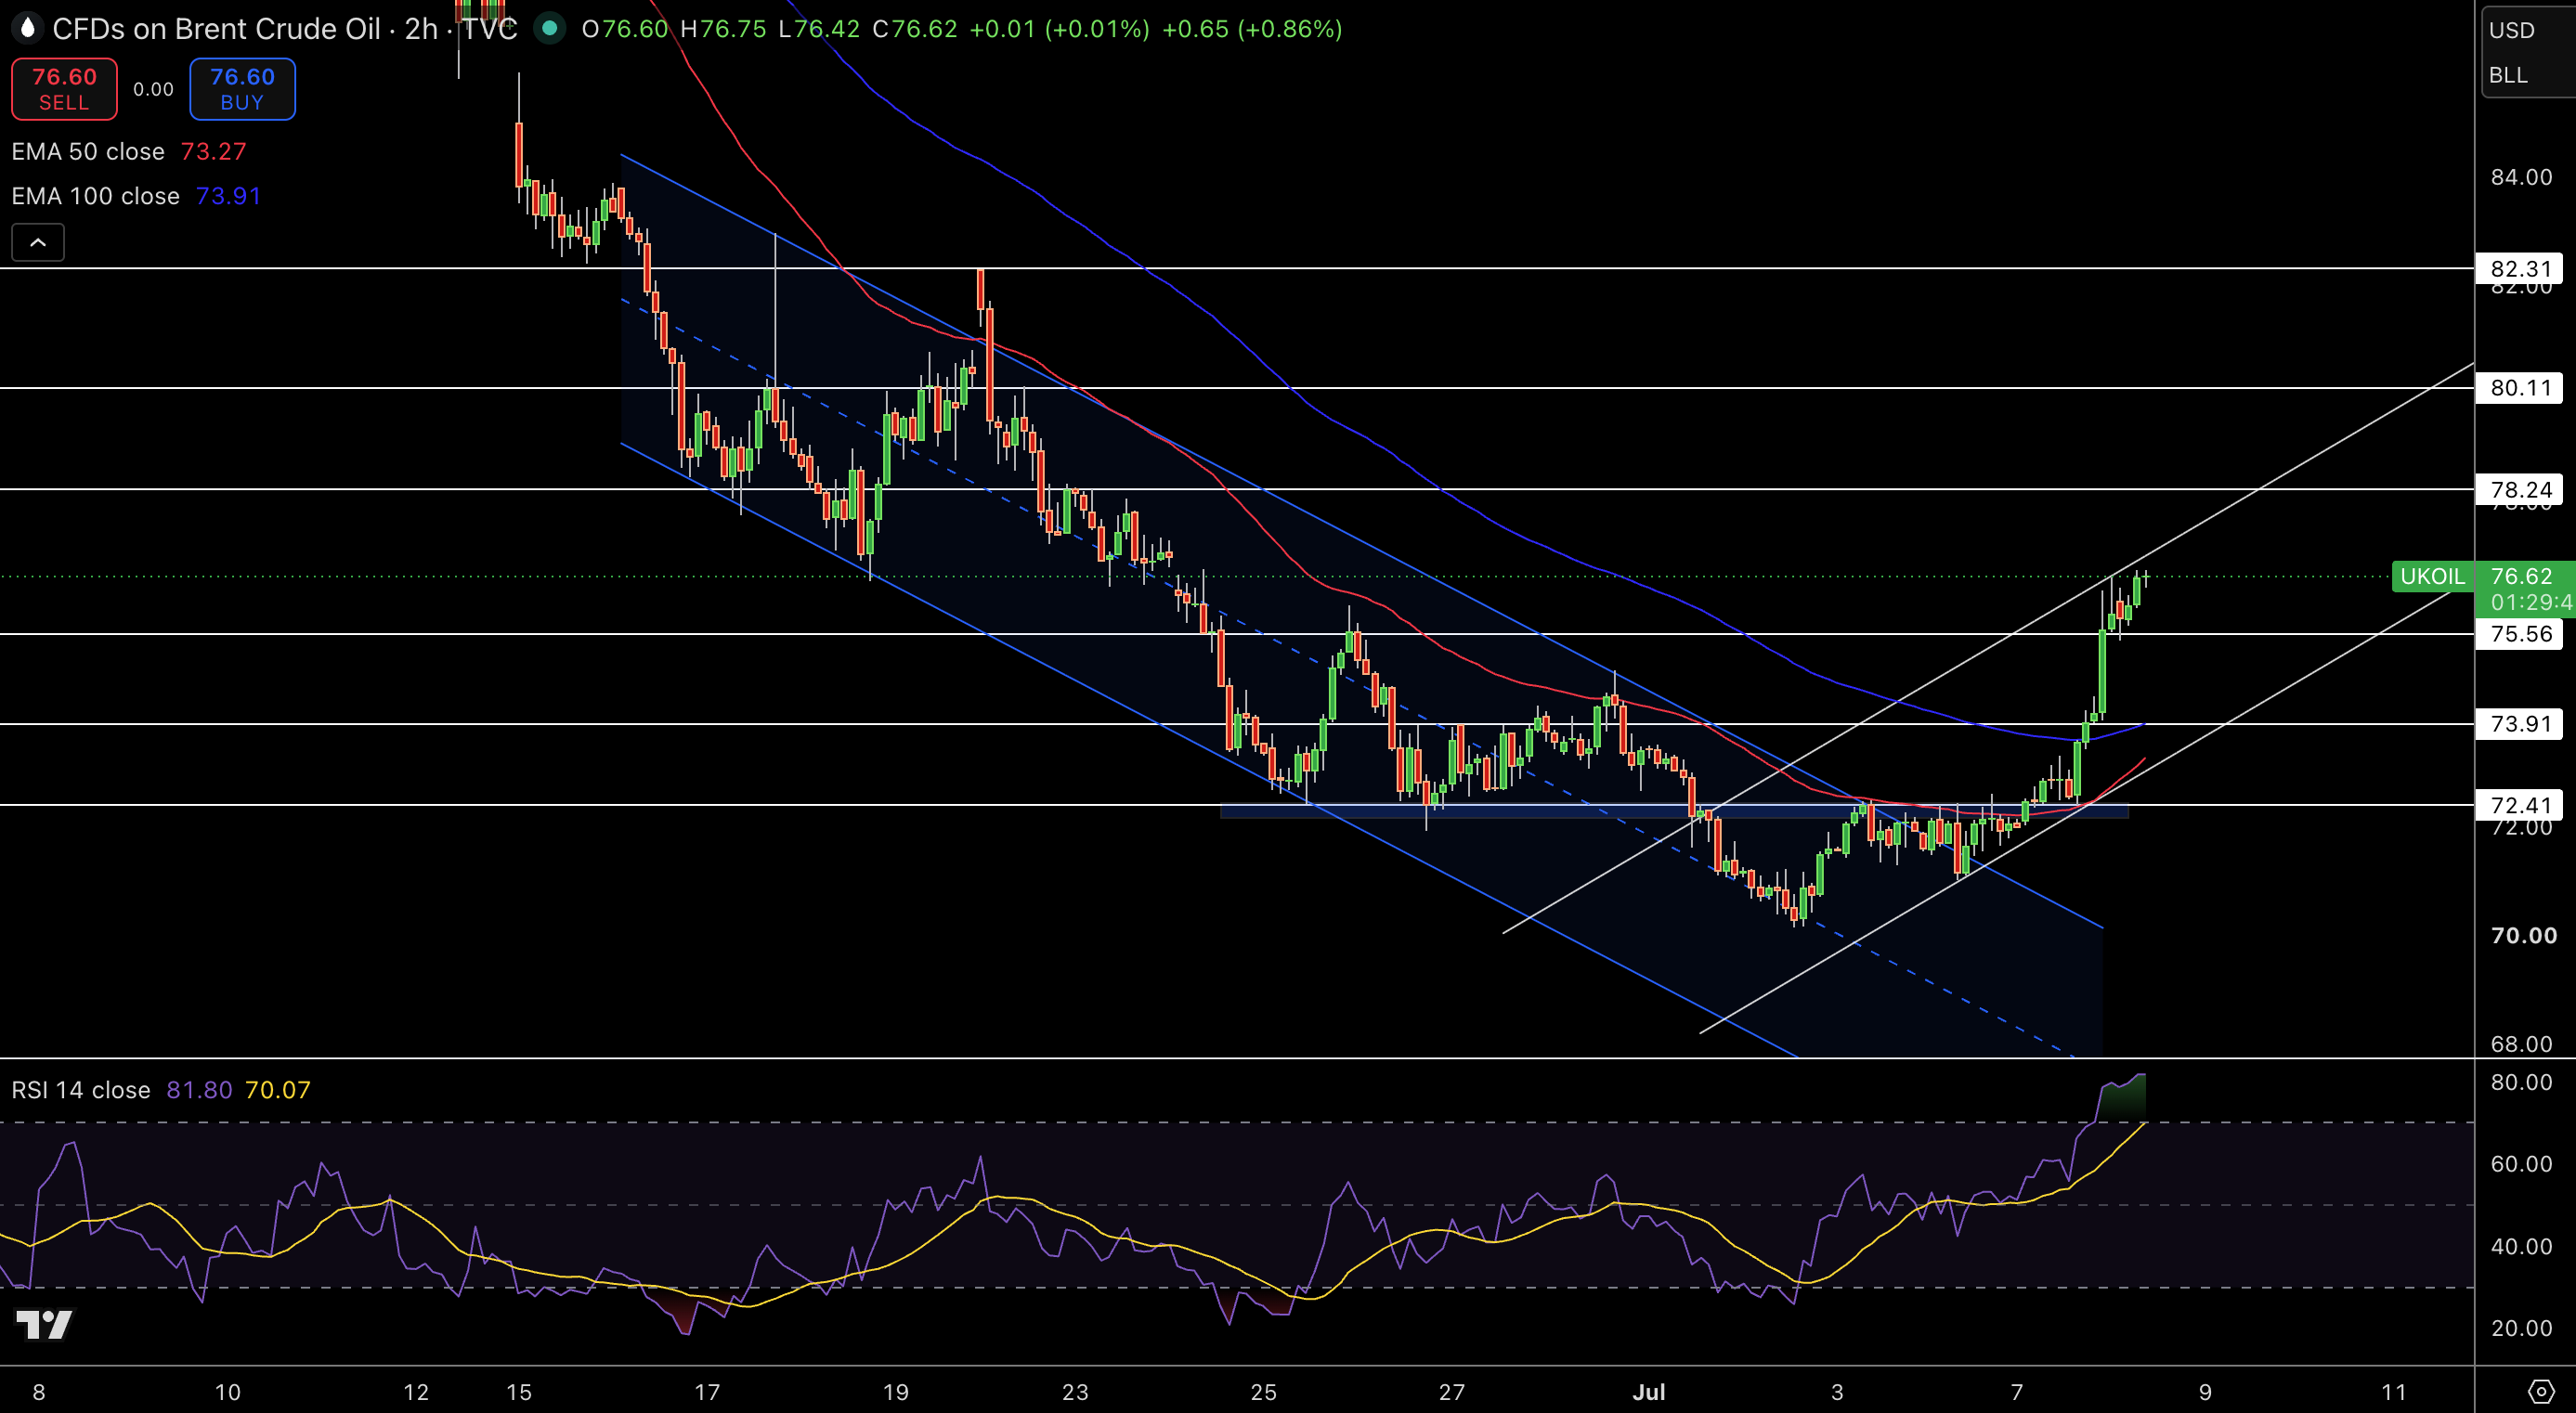Click the EMA 50 value 73.27

[x=214, y=151]
